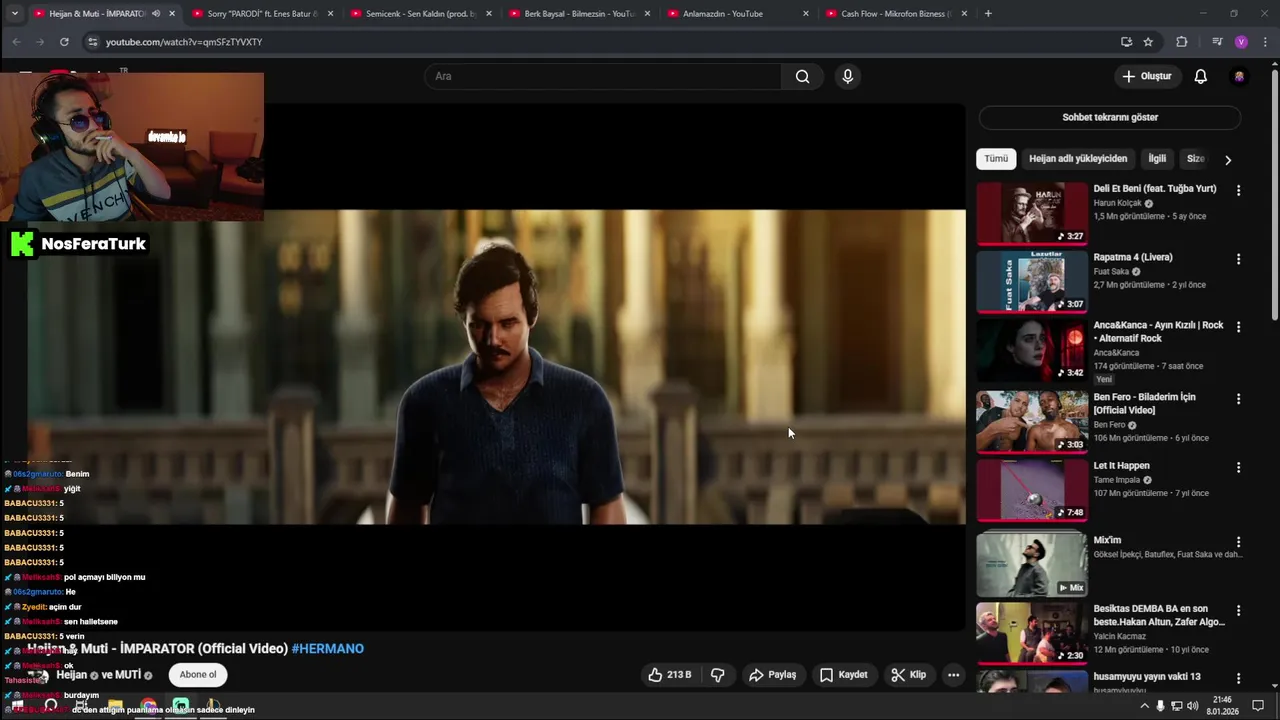
Task: Go back in the browser
Action: click(x=16, y=42)
